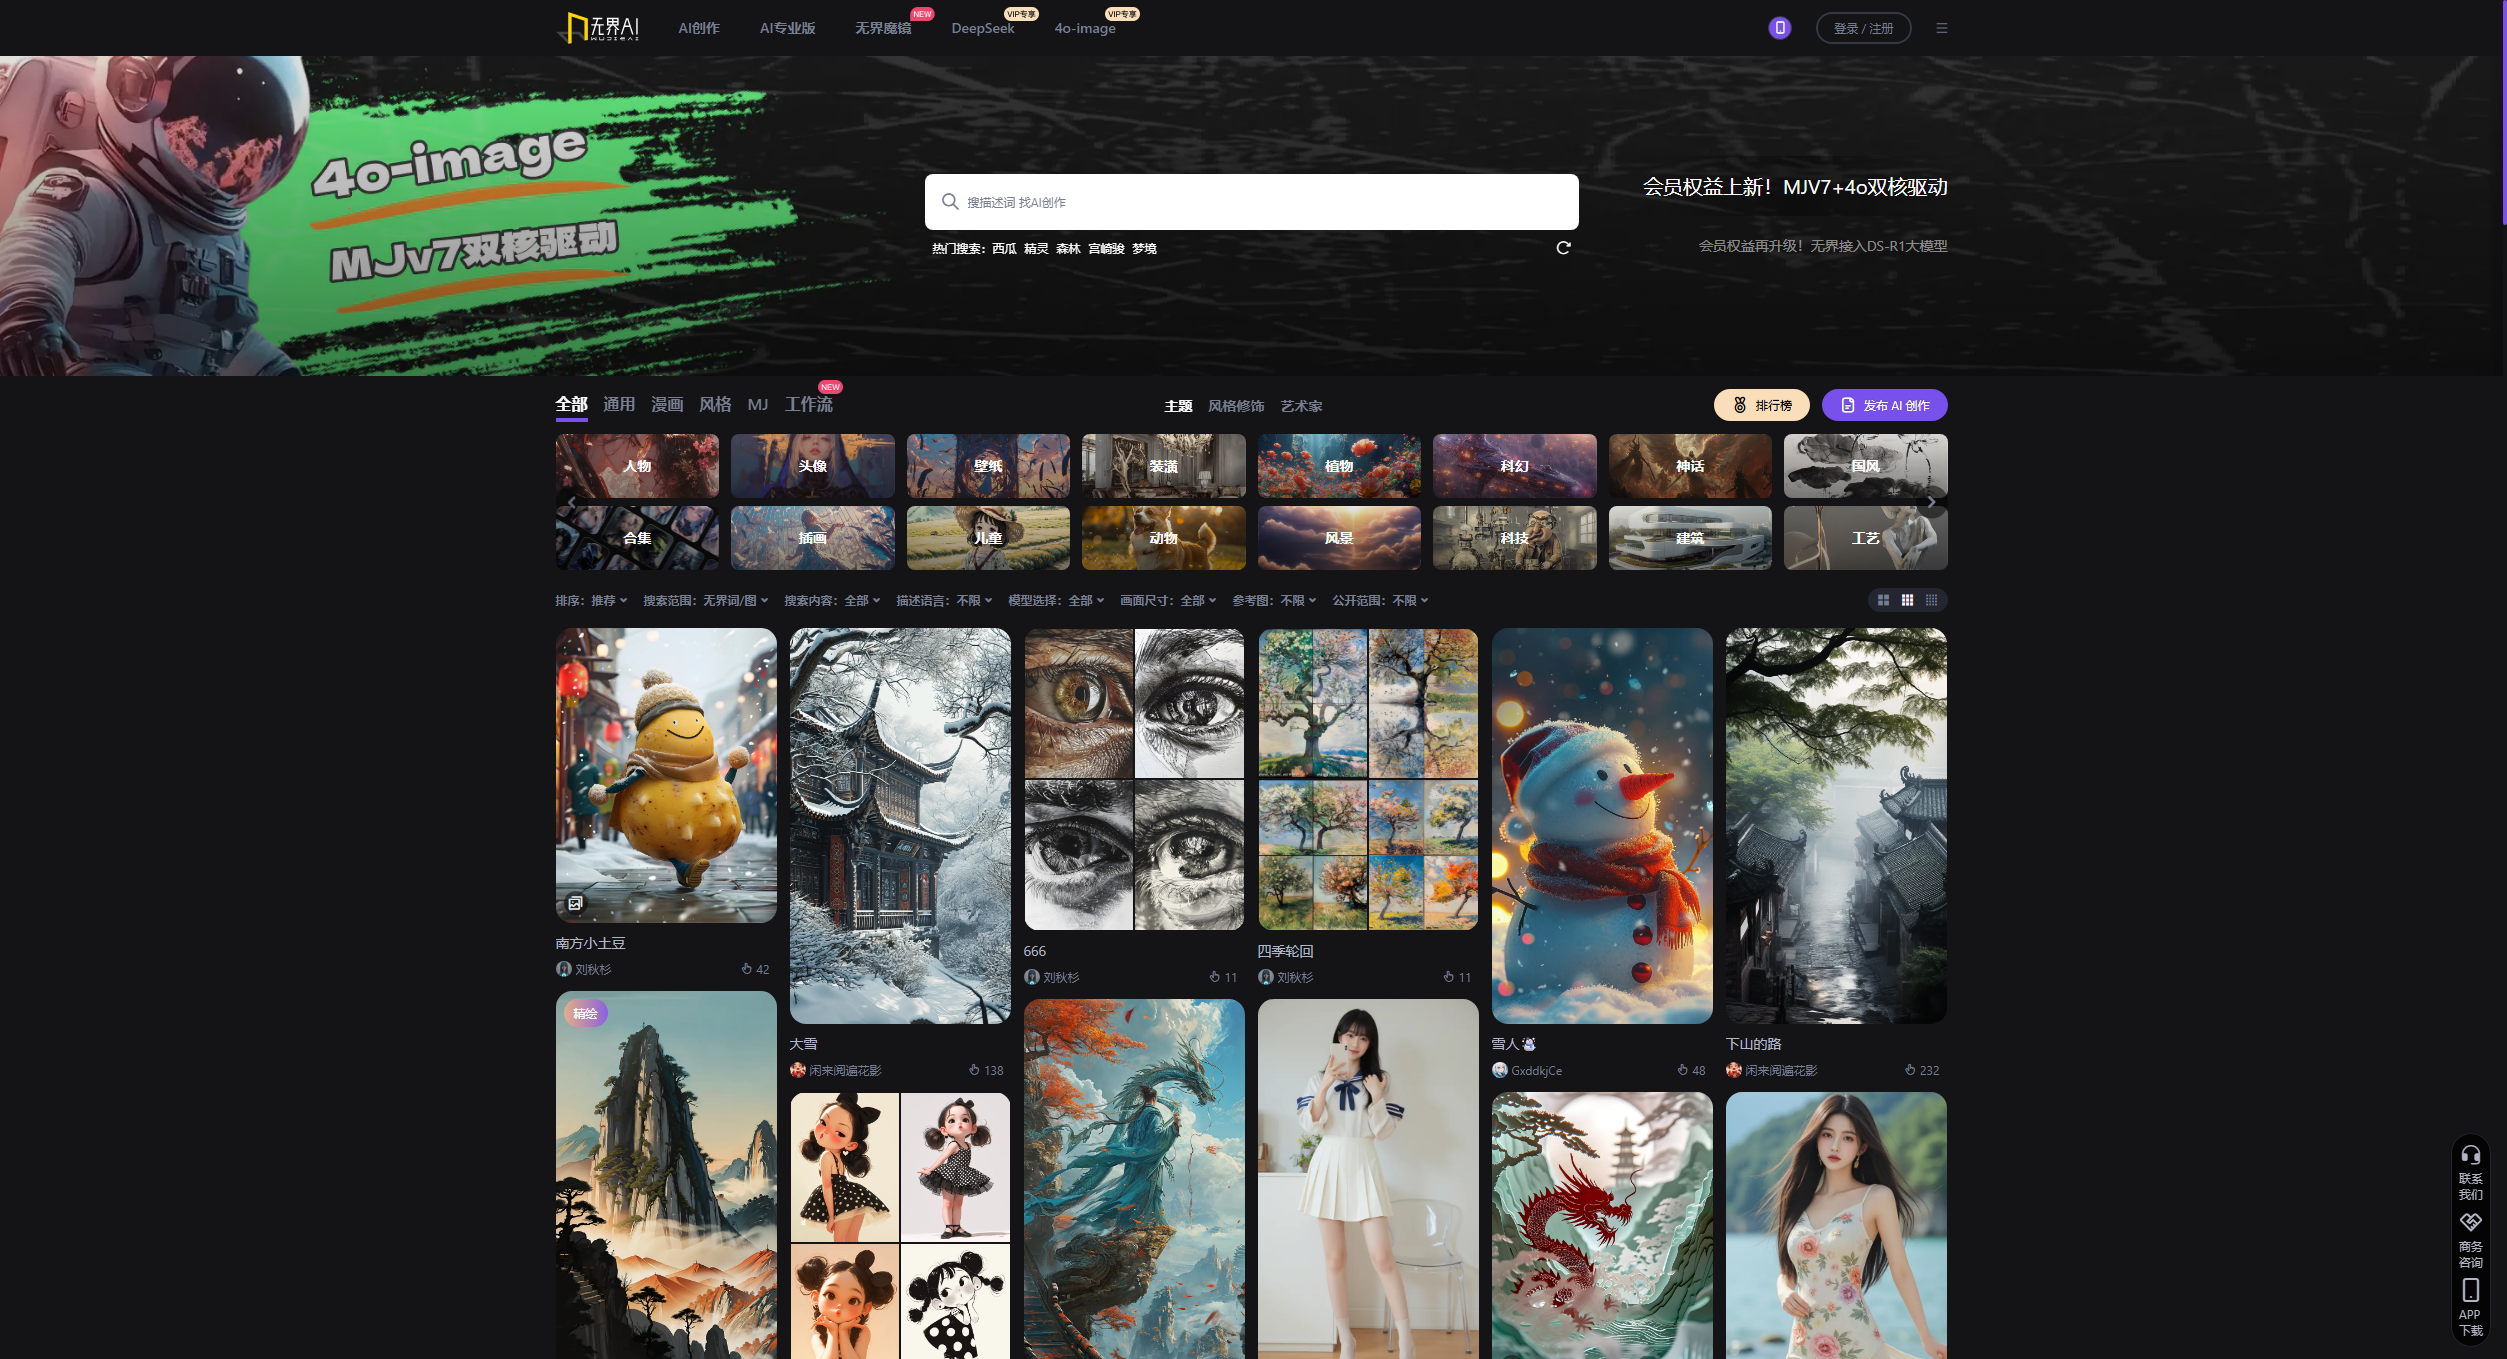Open the 参考图 dropdown

pos(1274,600)
